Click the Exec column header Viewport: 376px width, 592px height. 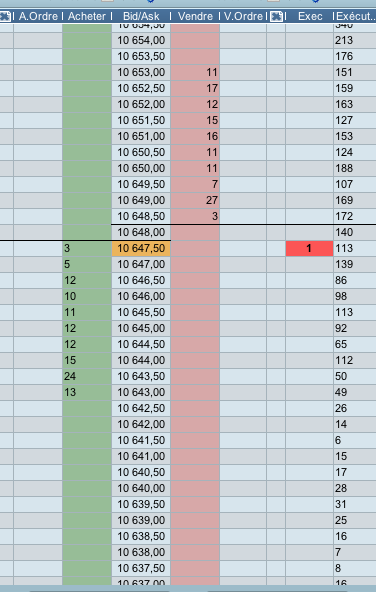click(310, 16)
